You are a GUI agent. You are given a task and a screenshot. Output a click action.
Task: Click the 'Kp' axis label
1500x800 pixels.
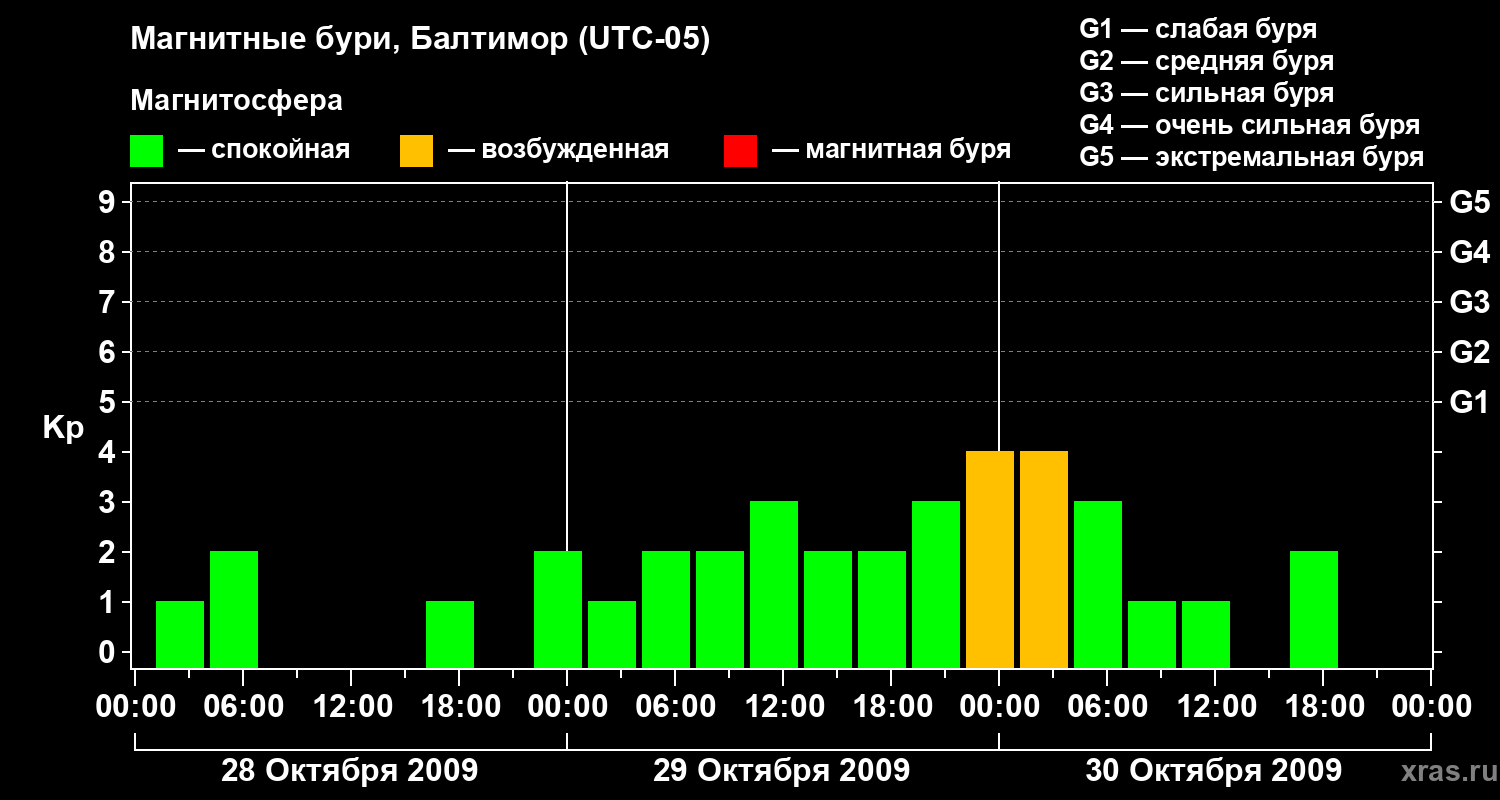coord(63,429)
